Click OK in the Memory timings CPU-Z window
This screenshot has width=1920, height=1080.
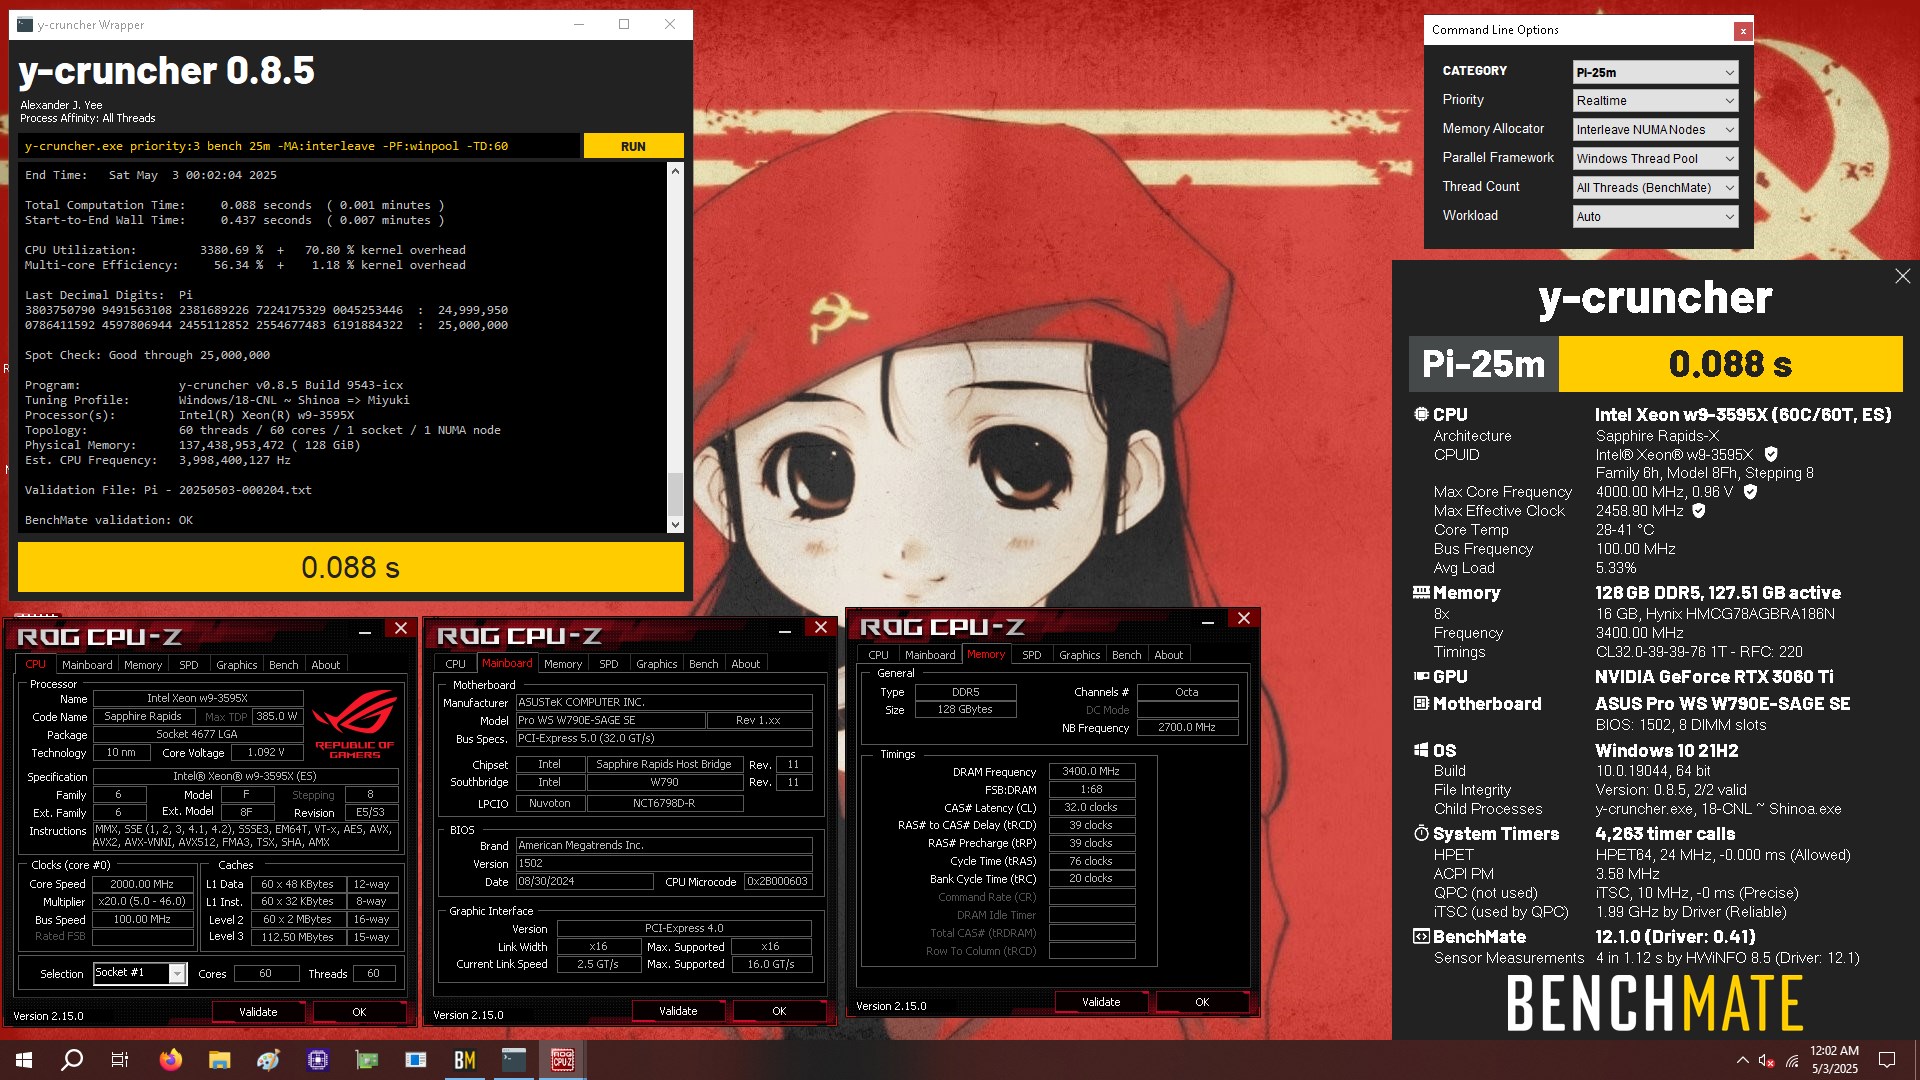(1202, 1002)
